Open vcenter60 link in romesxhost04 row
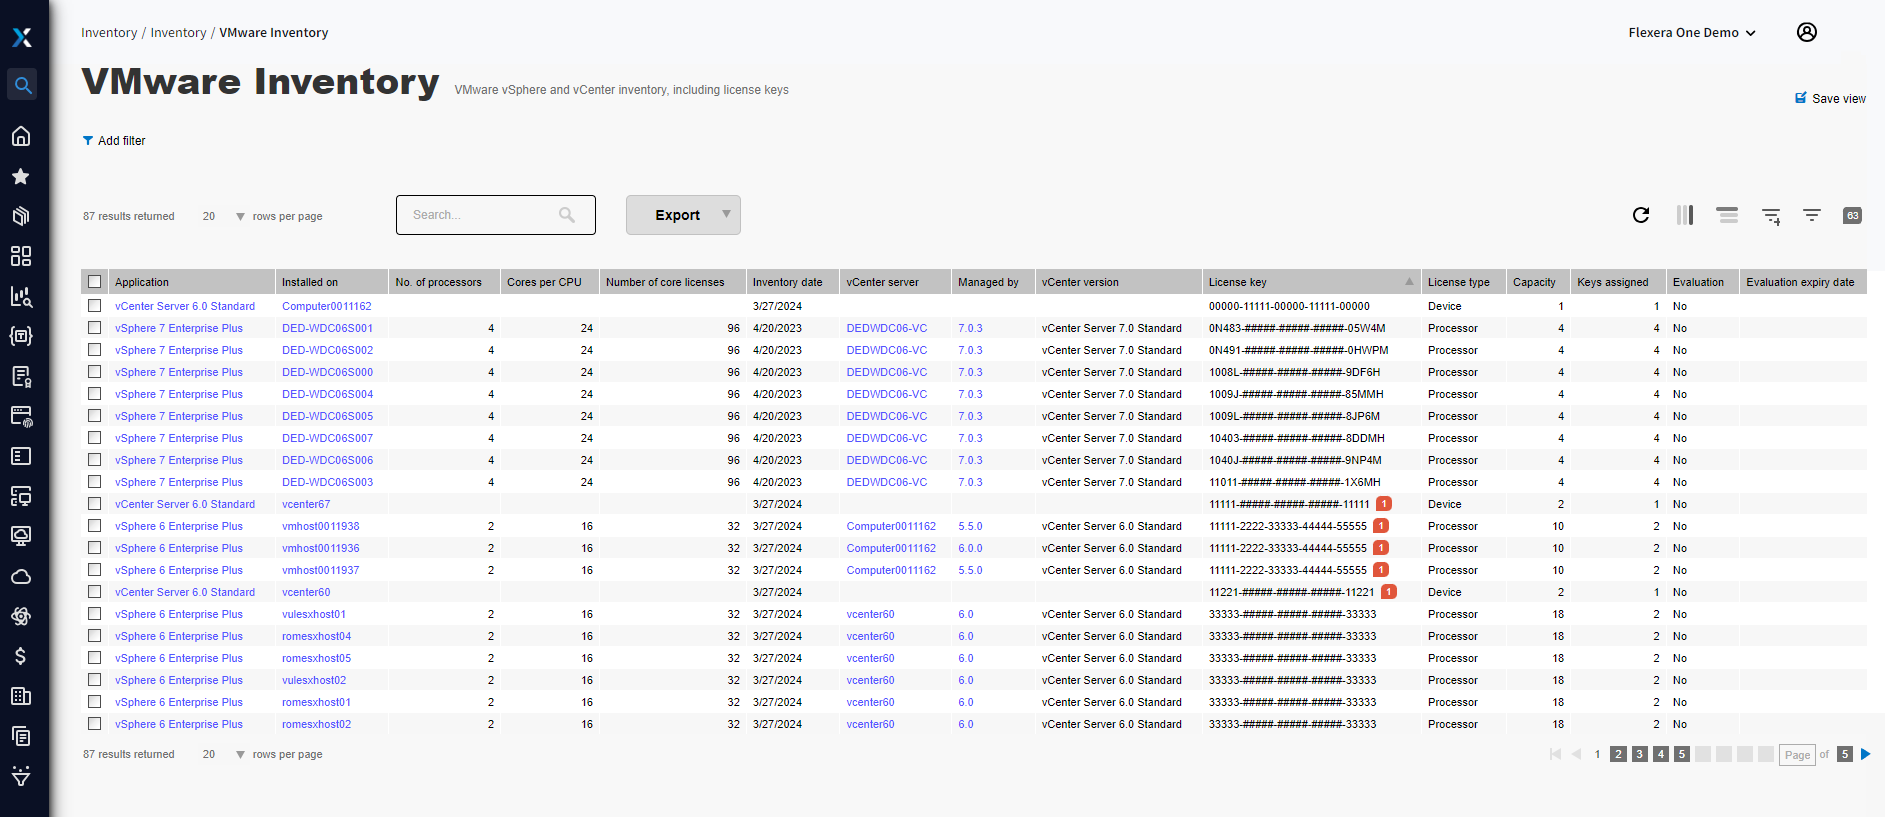Viewport: 1885px width, 817px height. [870, 636]
